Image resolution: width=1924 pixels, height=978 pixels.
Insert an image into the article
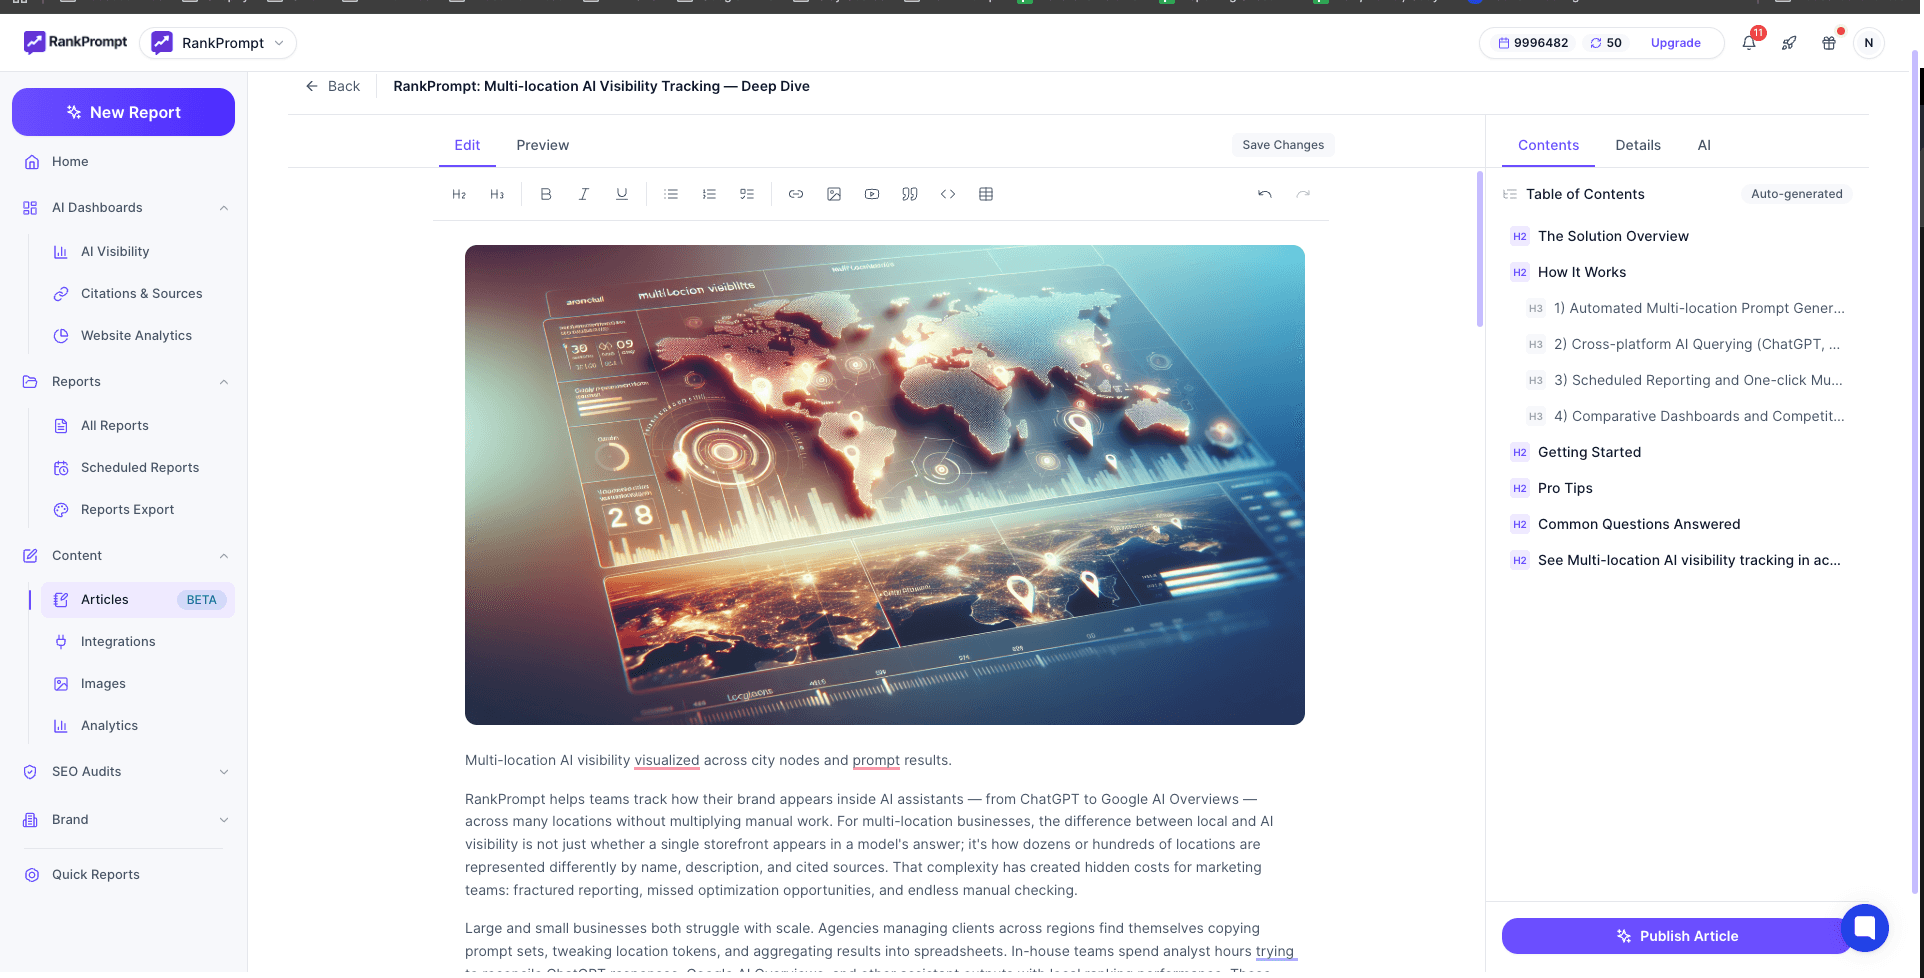[834, 194]
